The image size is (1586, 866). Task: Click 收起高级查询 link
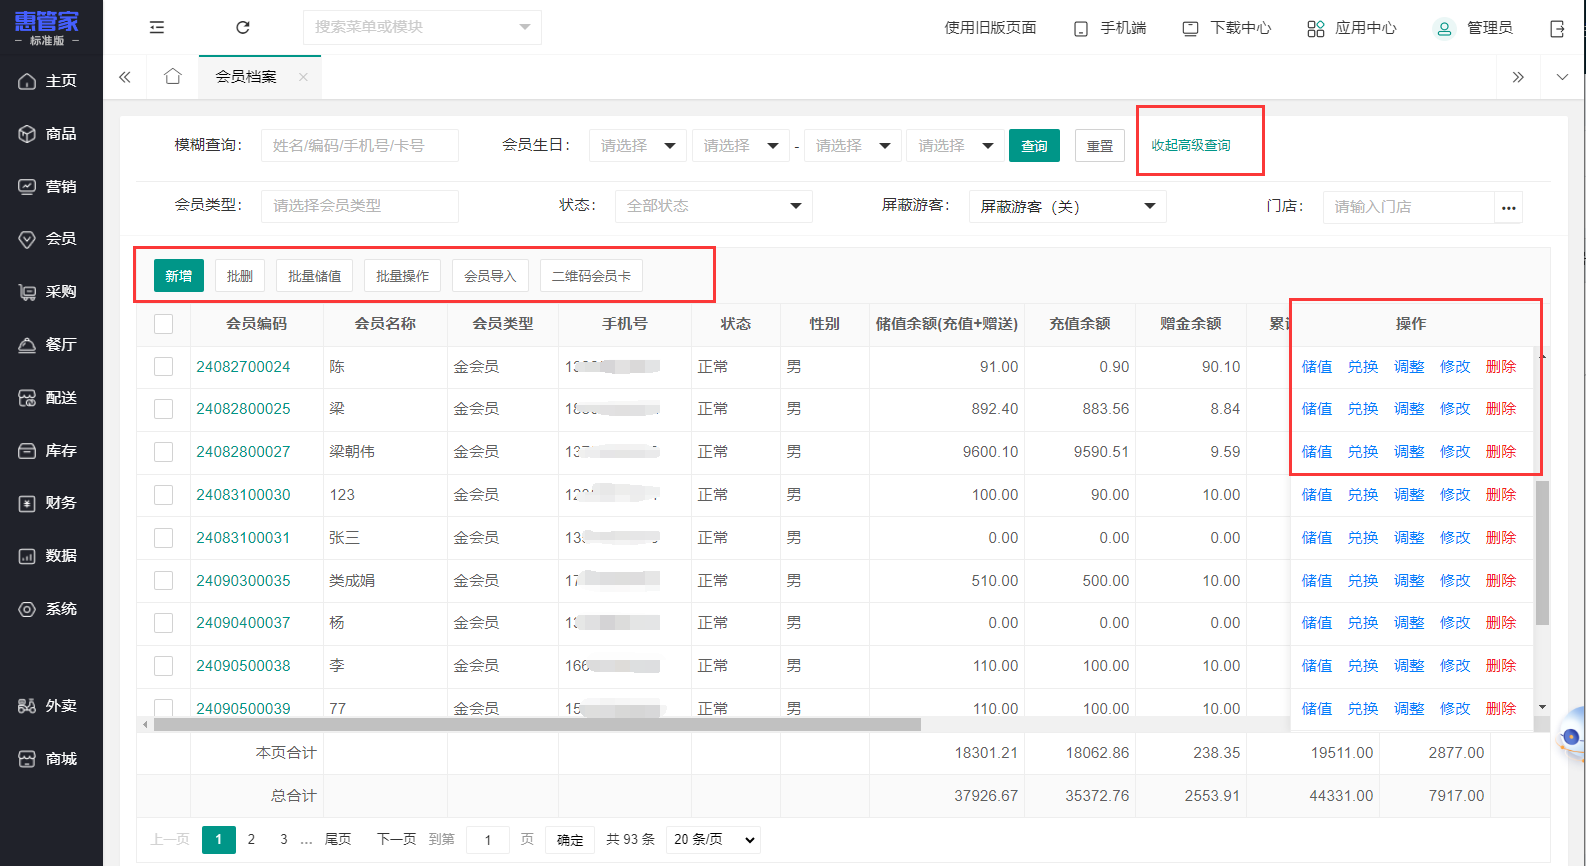(x=1191, y=146)
